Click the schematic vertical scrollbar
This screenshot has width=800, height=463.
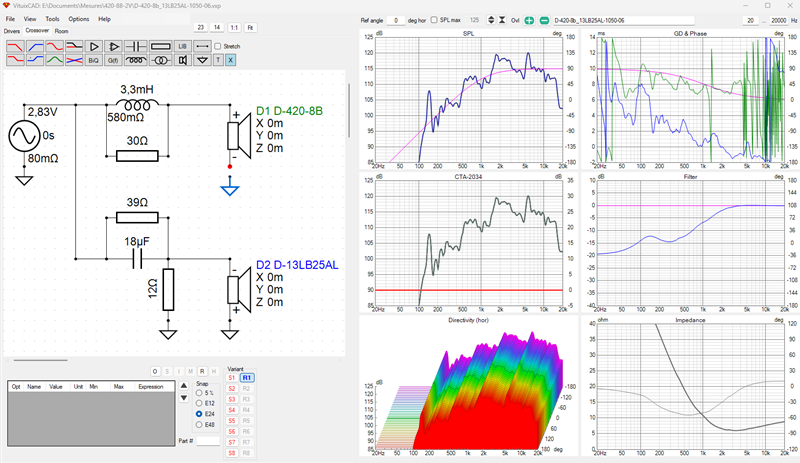click(349, 110)
